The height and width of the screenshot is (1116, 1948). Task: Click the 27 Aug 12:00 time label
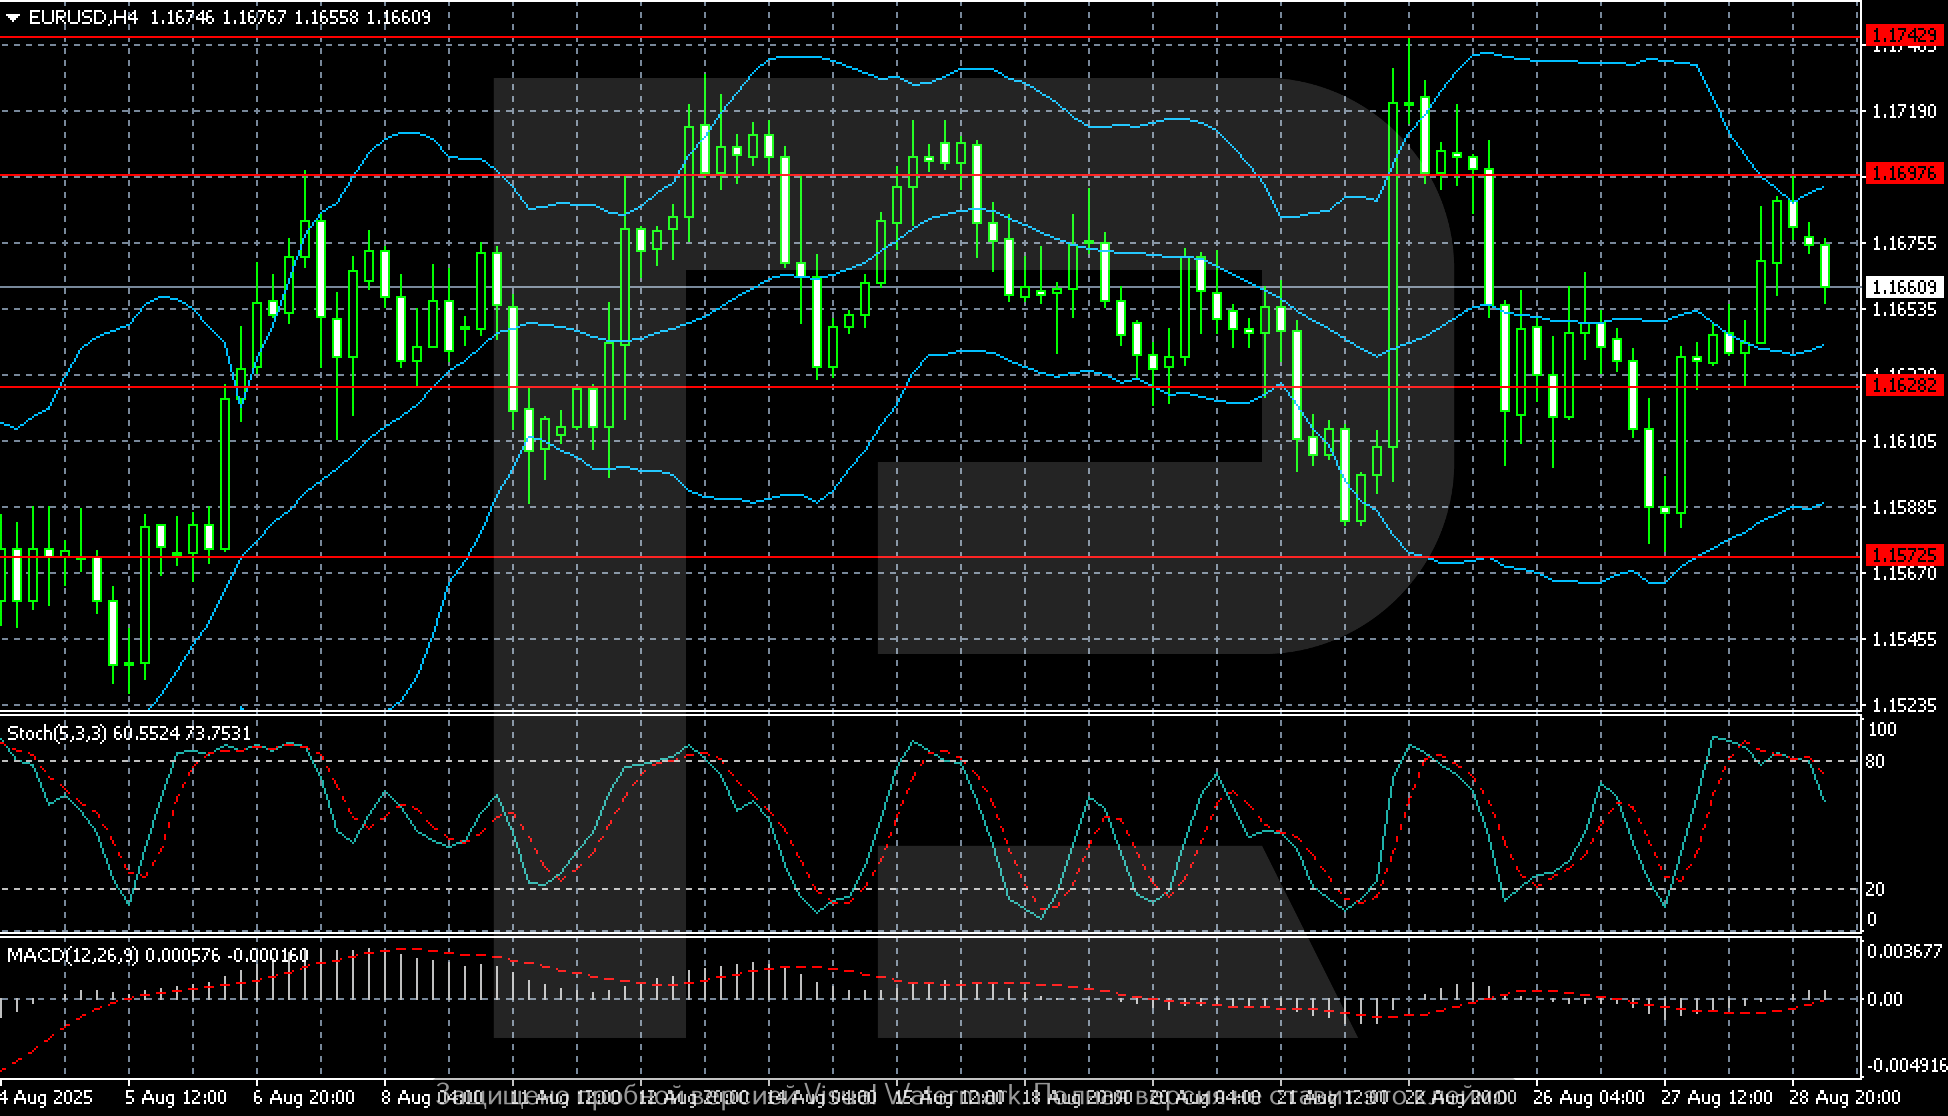1717,1097
